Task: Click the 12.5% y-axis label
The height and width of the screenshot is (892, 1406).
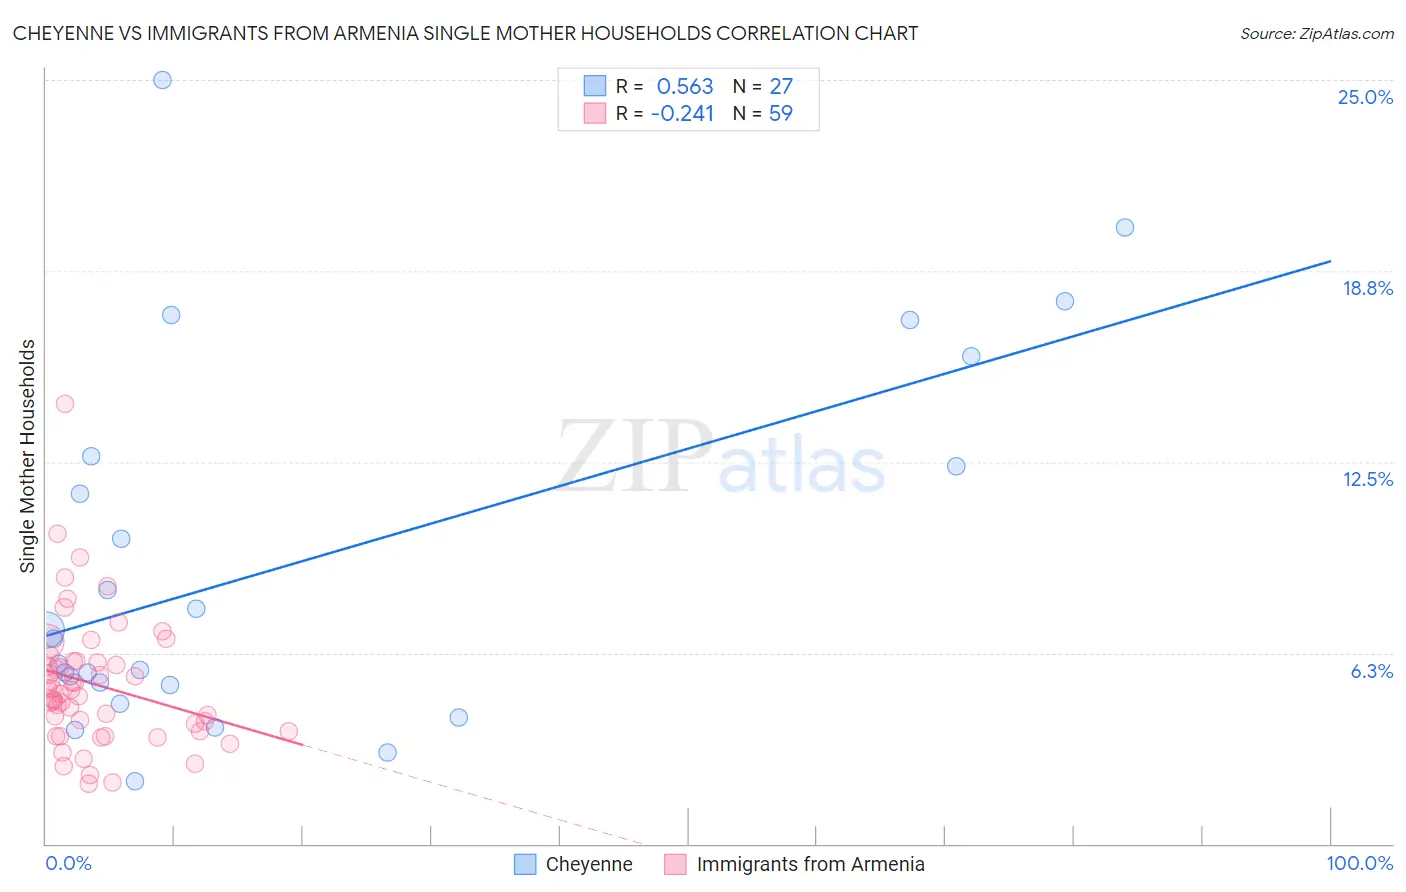Action: [x=1367, y=479]
